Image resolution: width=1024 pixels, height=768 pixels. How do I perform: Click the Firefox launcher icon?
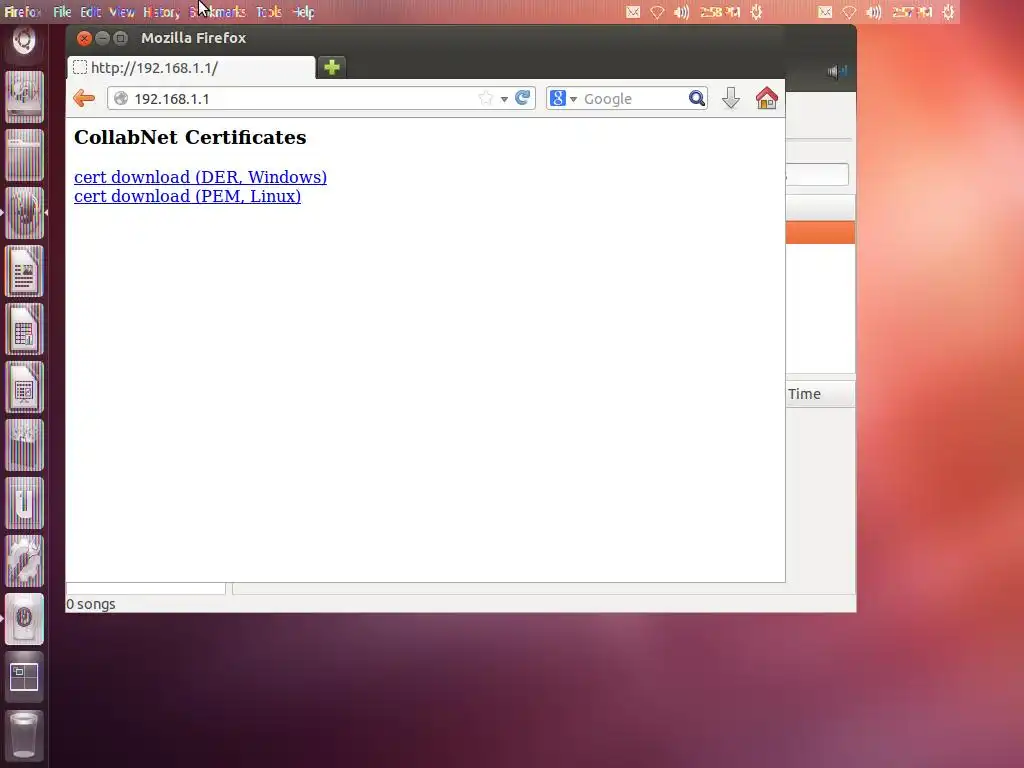coord(25,213)
